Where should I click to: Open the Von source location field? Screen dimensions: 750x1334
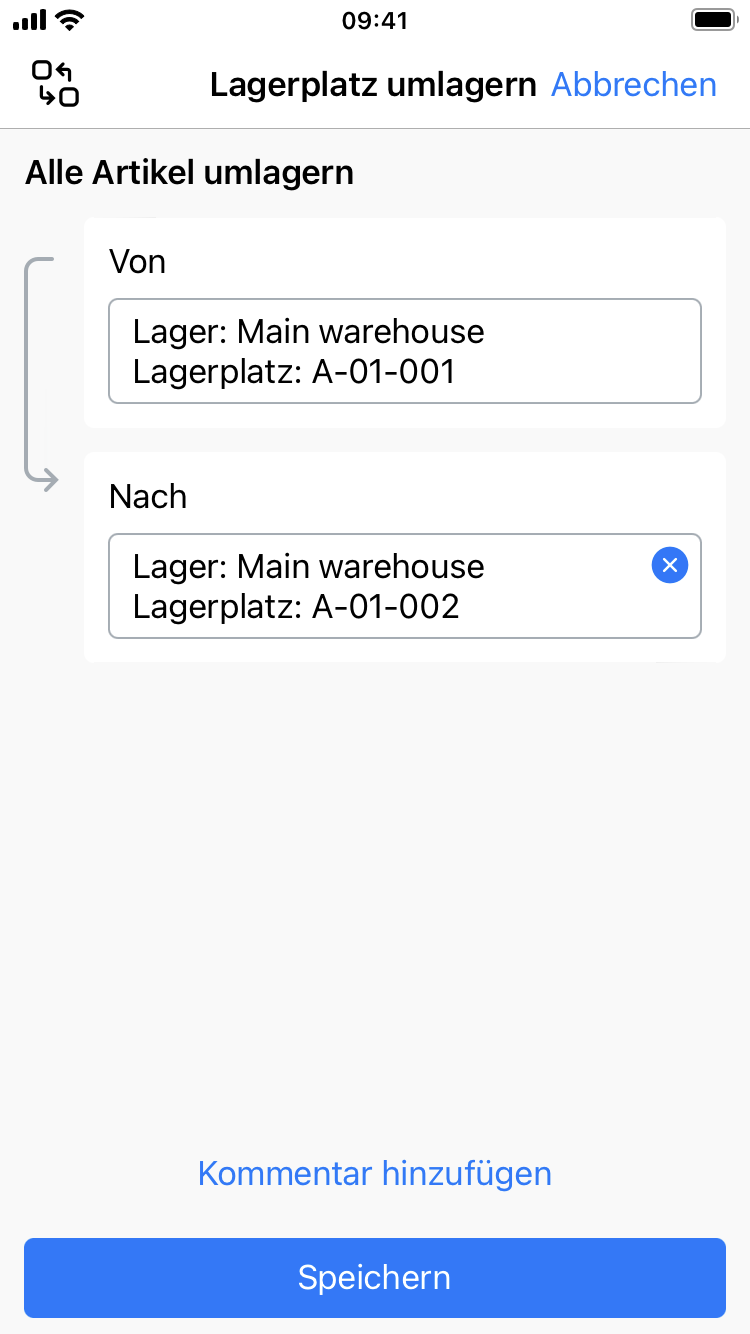[x=404, y=351]
